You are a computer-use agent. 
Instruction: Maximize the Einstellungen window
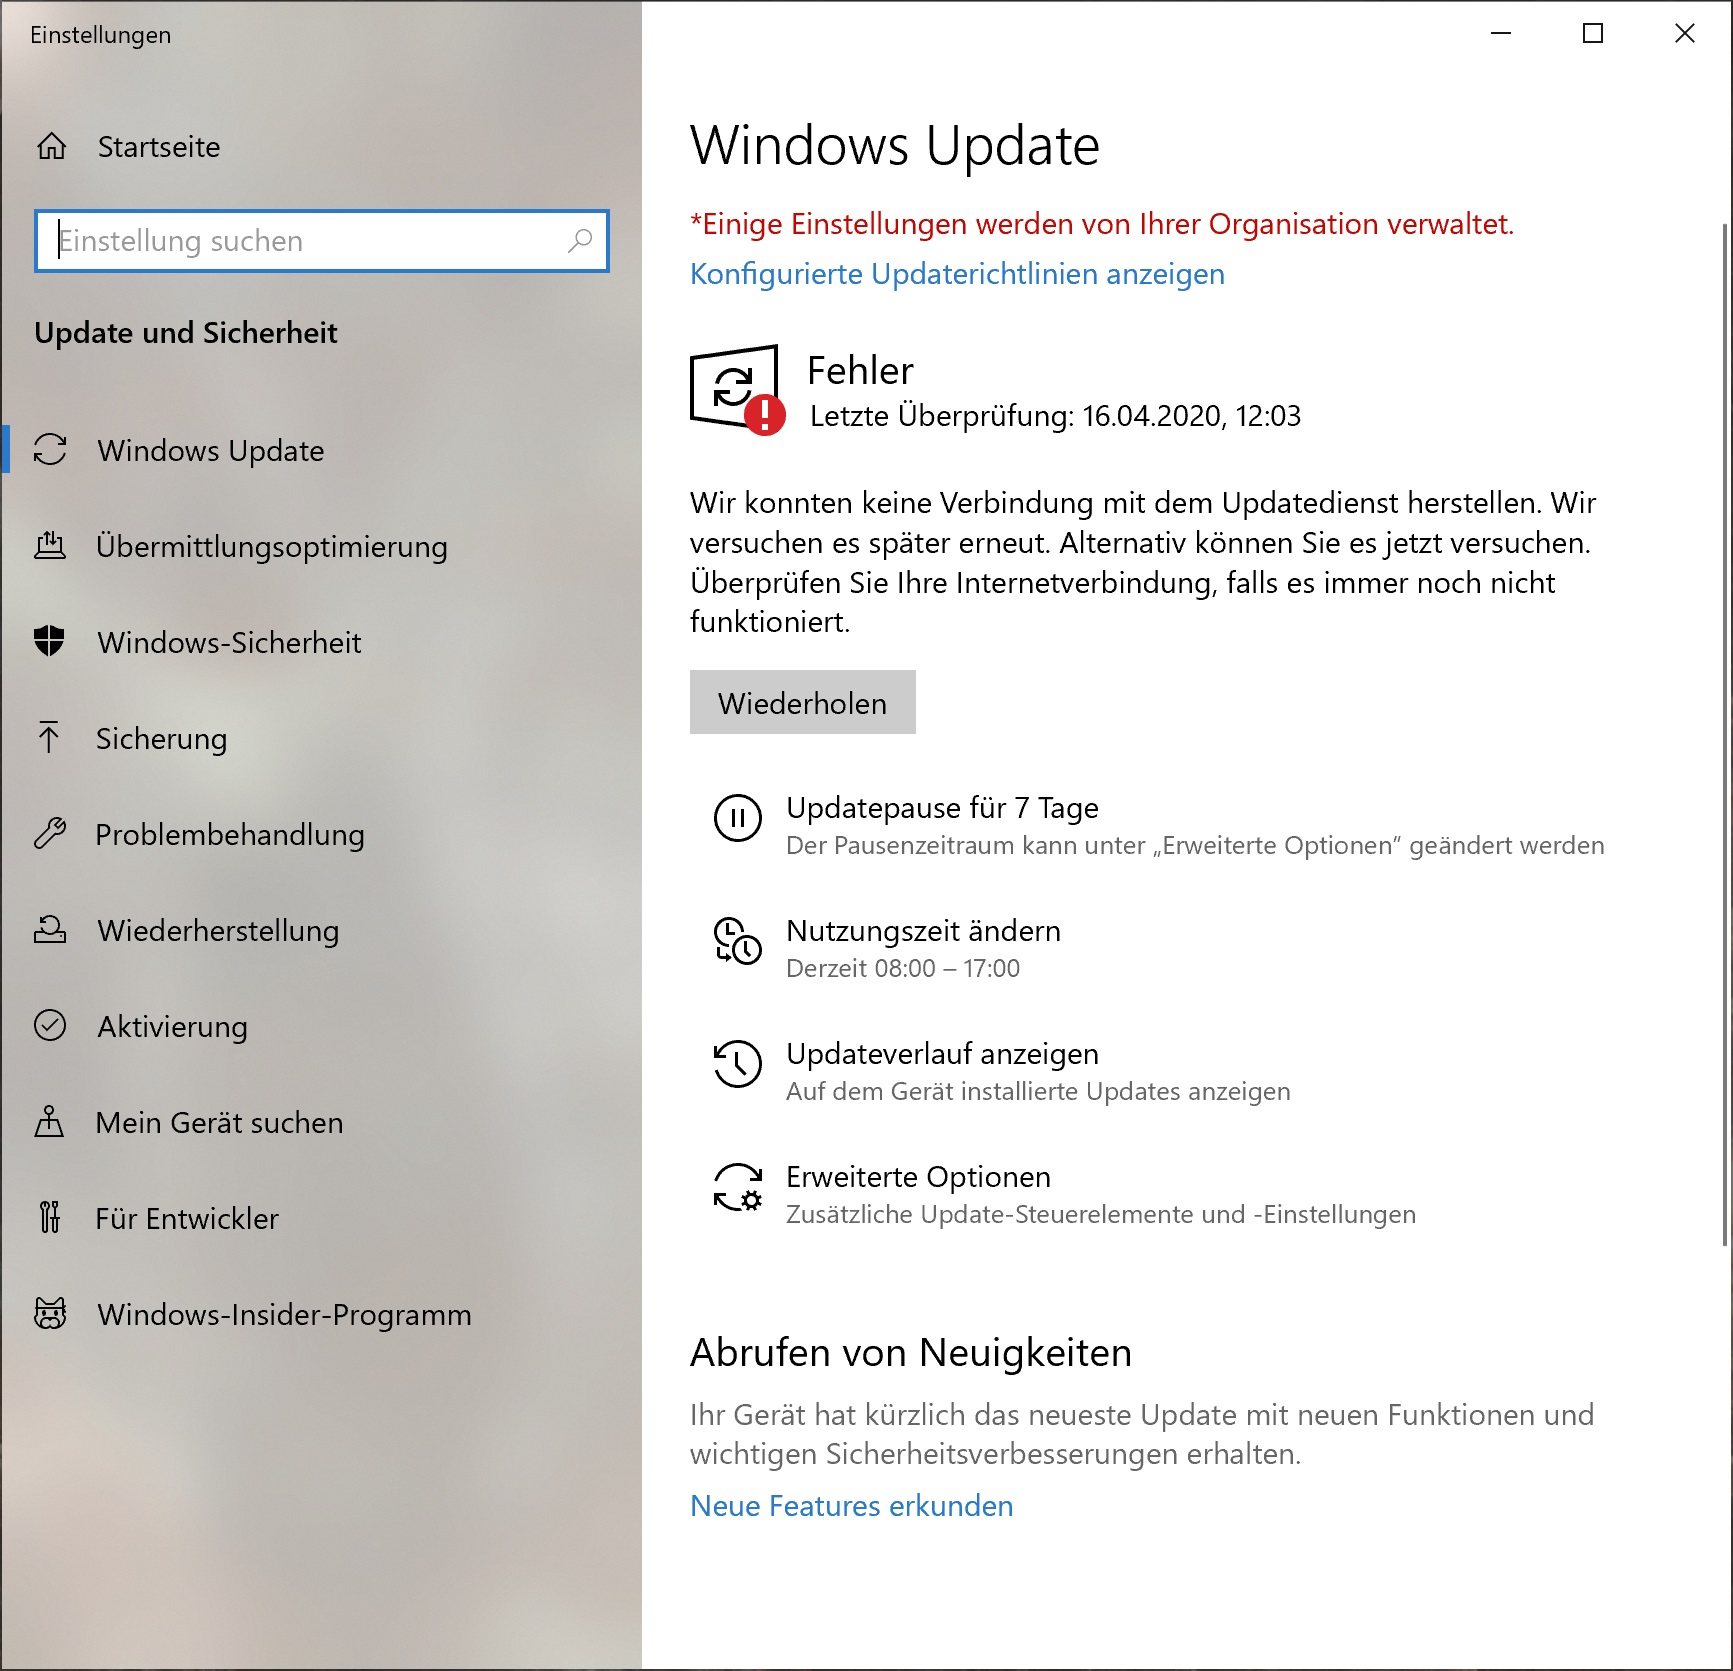(1593, 33)
